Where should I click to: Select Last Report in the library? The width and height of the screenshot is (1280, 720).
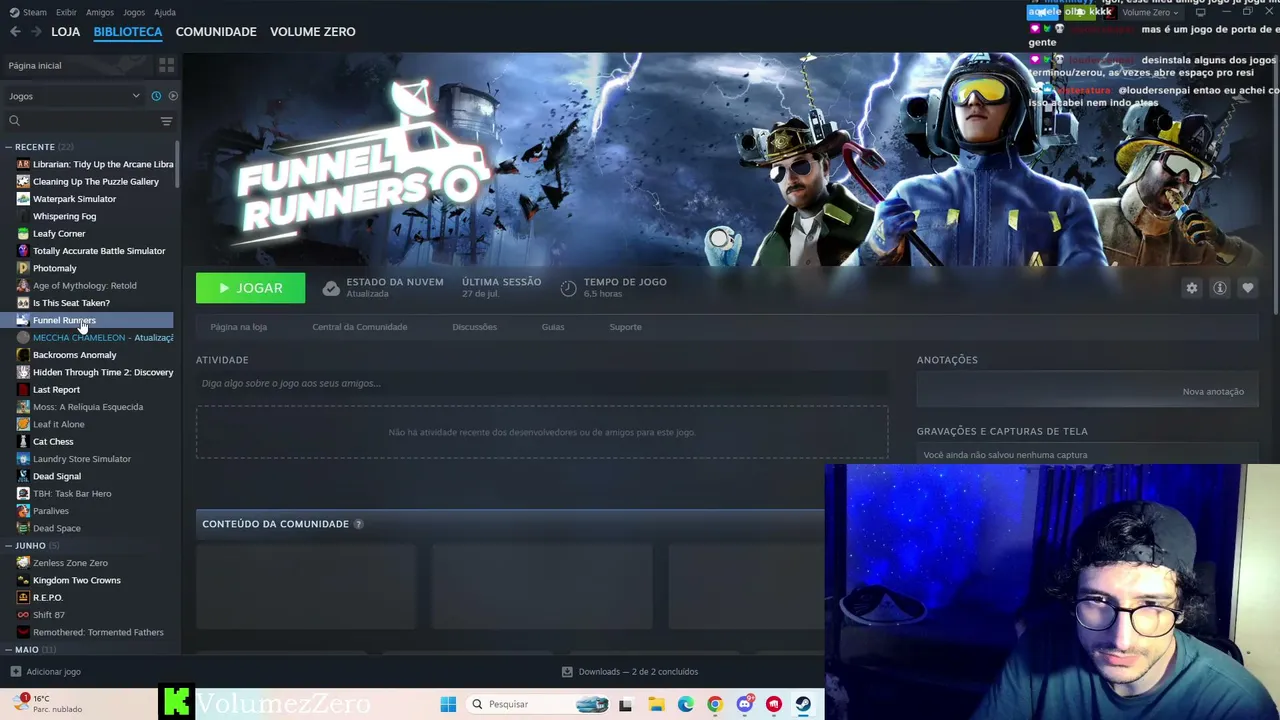[56, 390]
